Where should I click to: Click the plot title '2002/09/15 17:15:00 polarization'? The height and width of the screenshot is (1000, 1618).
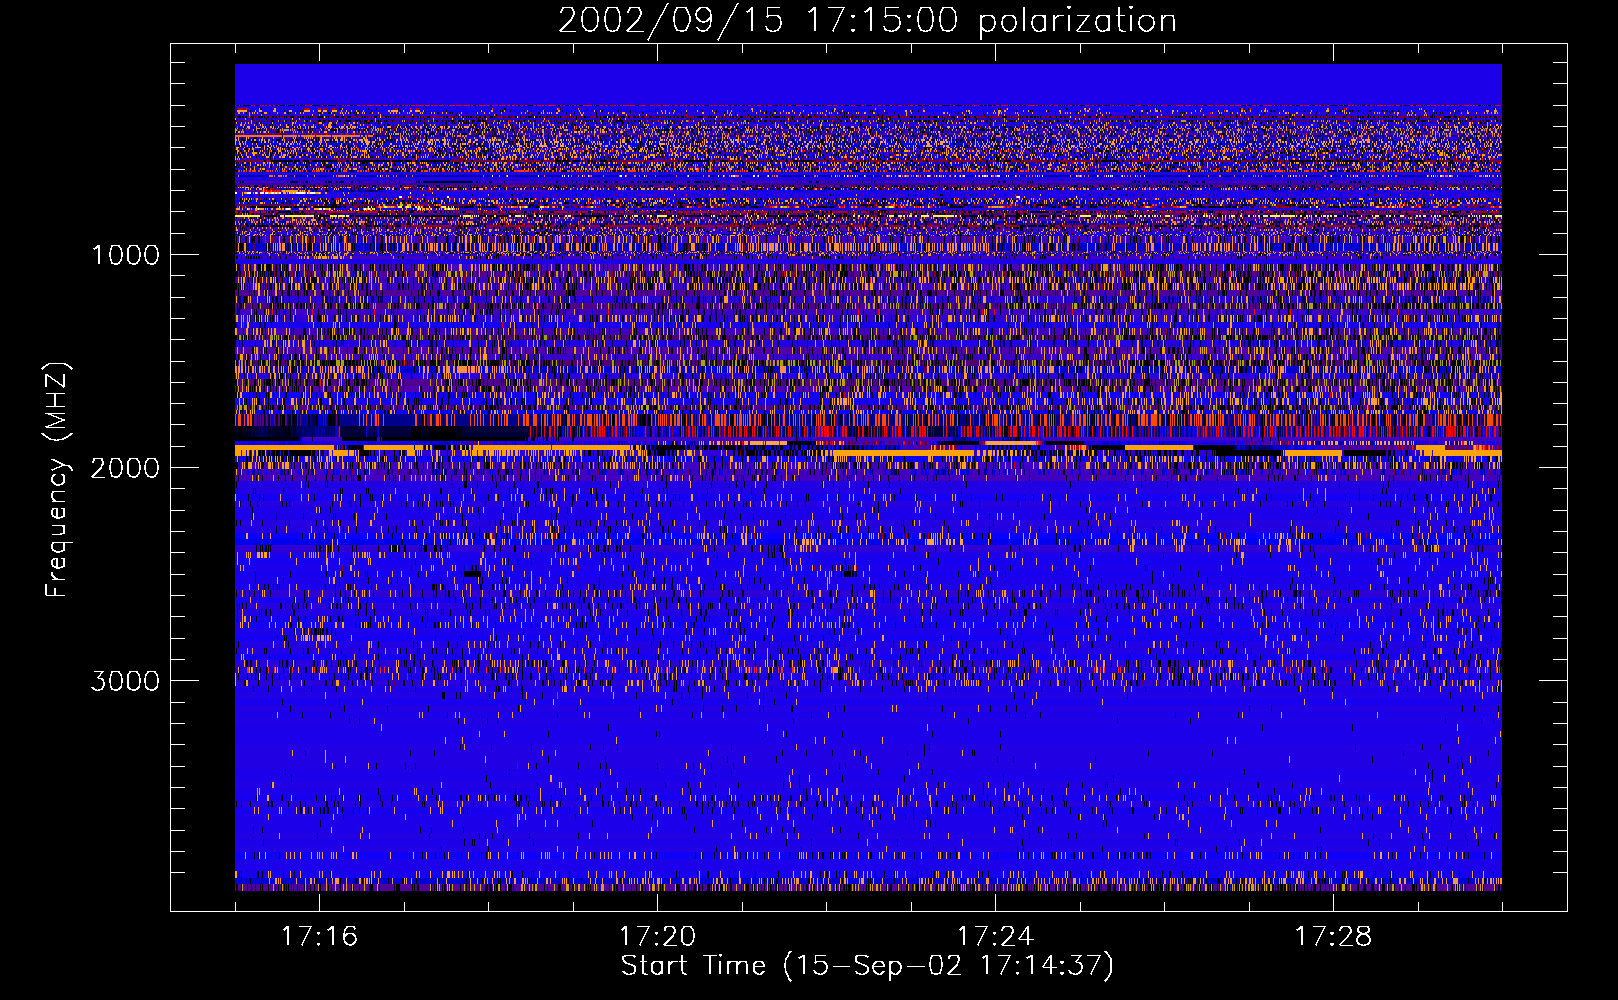coord(867,20)
